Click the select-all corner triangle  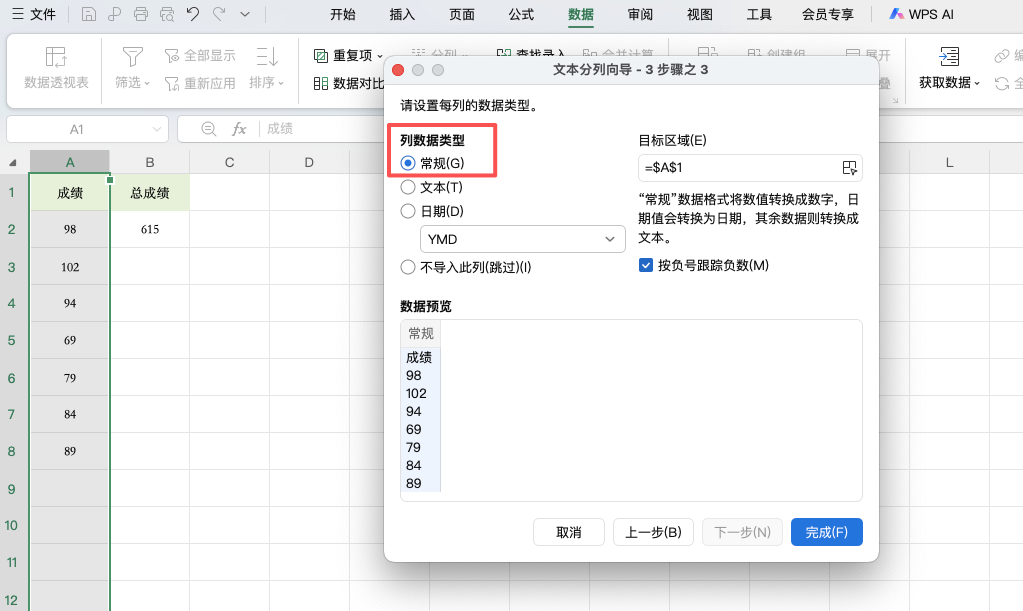[12, 162]
